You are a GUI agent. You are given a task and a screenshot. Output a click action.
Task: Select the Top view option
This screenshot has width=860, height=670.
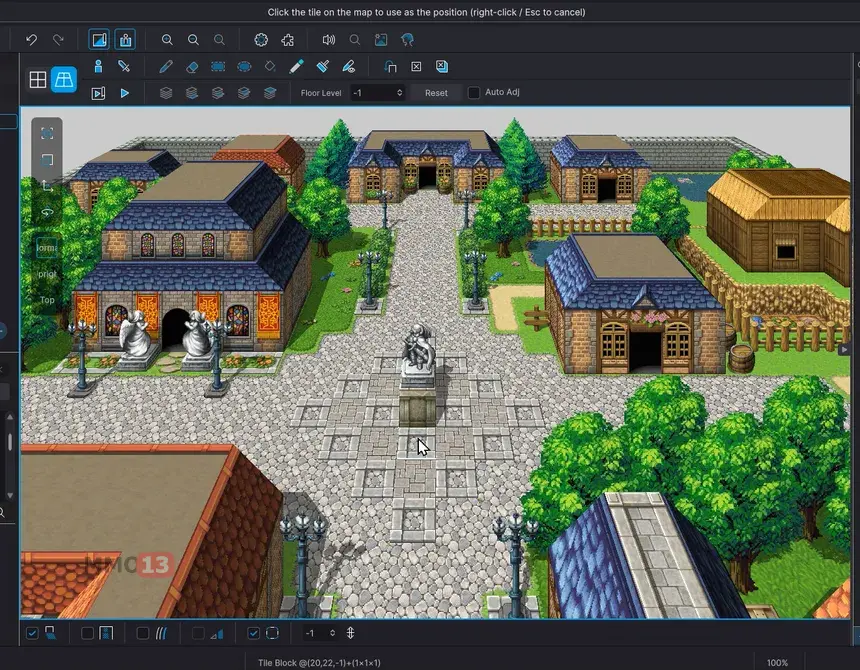click(x=47, y=300)
